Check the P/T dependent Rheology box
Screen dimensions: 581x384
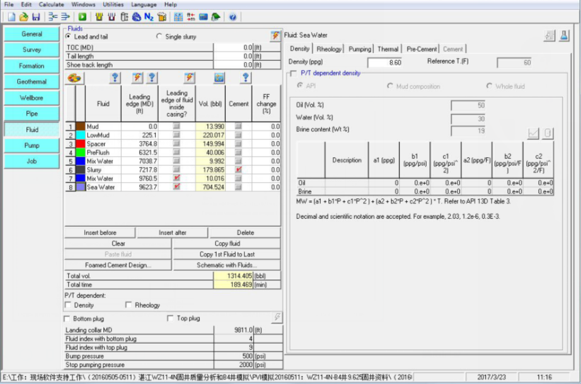pyautogui.click(x=128, y=305)
